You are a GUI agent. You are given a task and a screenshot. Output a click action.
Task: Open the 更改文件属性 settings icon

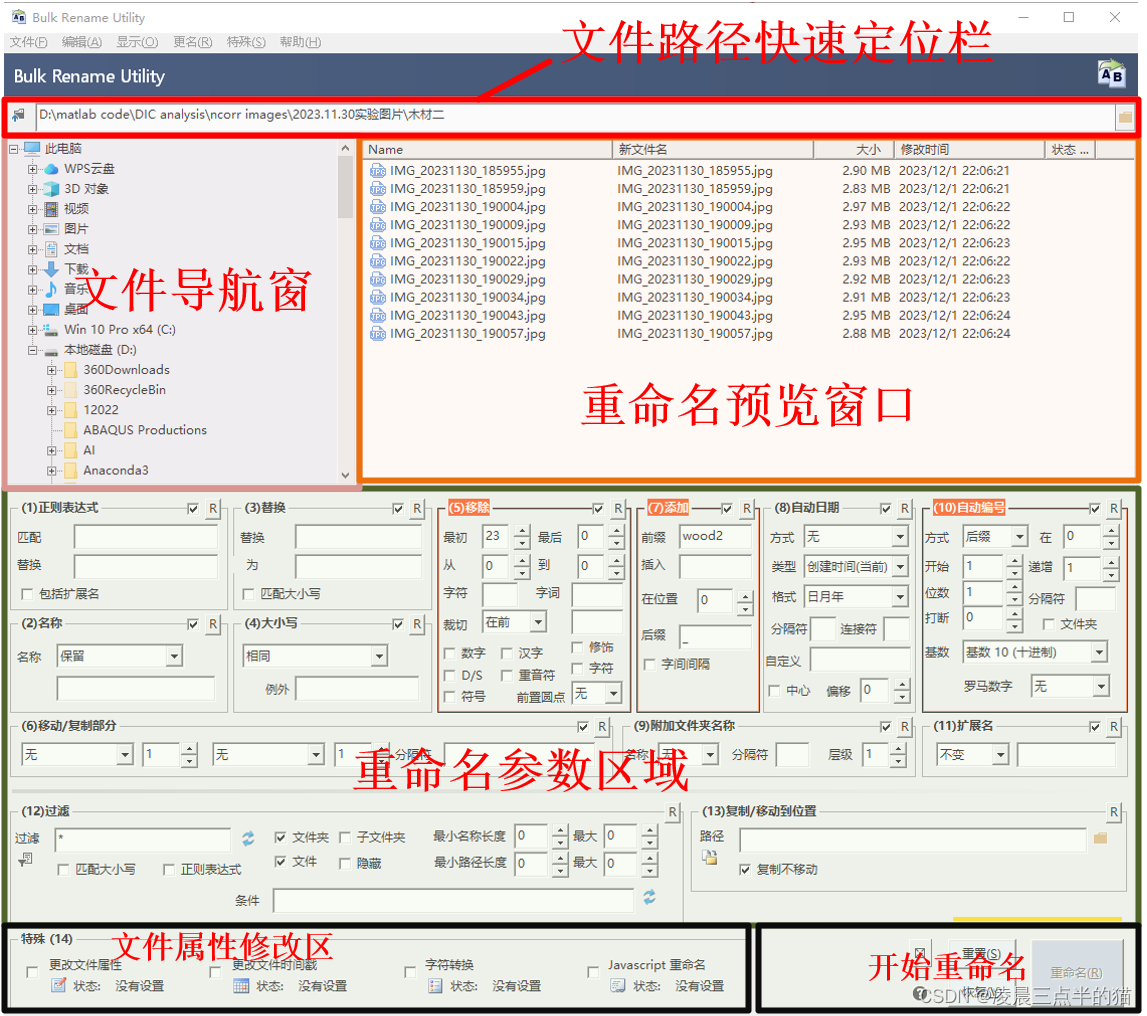(59, 985)
